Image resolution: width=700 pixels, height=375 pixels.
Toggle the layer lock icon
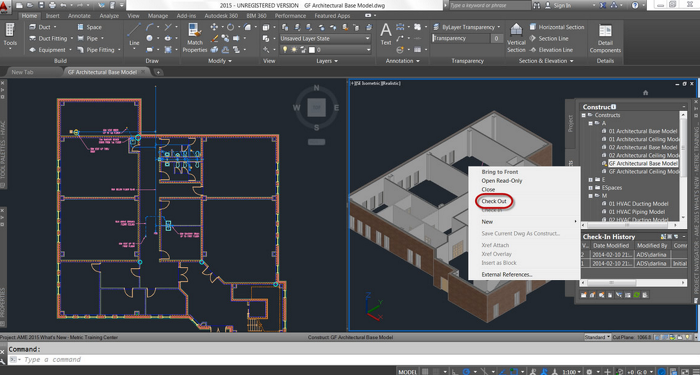coord(303,50)
